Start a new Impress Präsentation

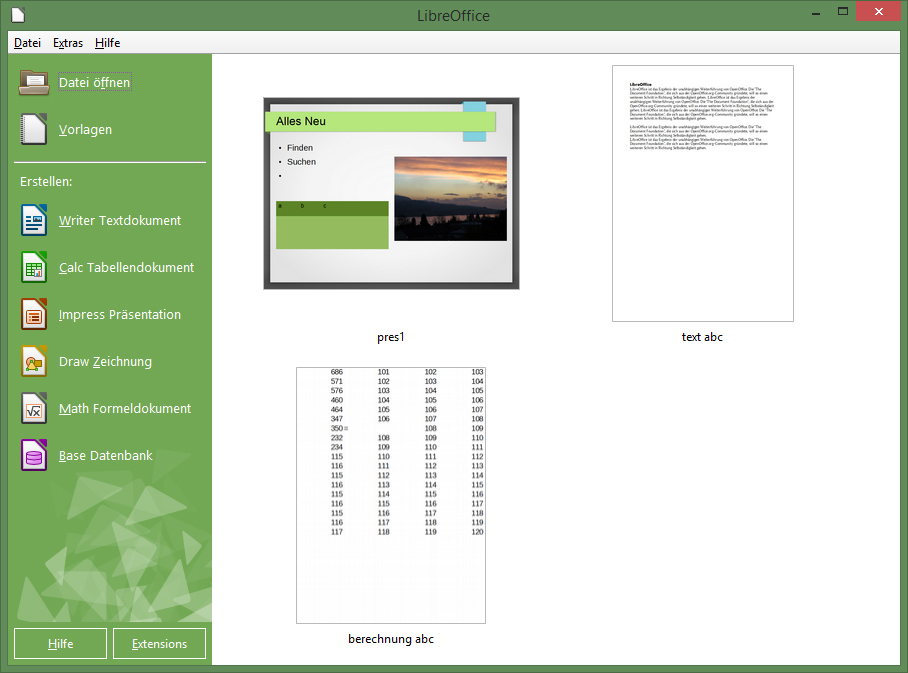tap(120, 314)
